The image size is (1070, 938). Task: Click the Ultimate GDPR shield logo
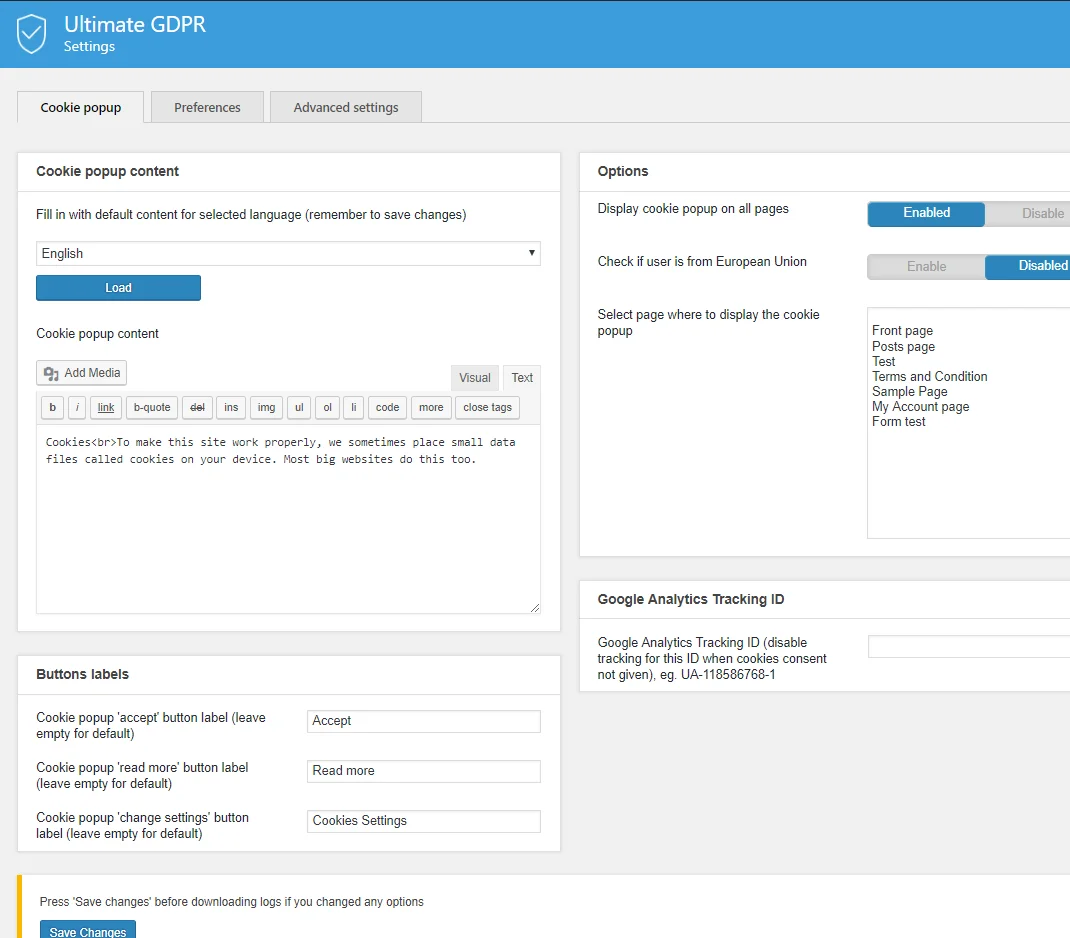[x=30, y=33]
